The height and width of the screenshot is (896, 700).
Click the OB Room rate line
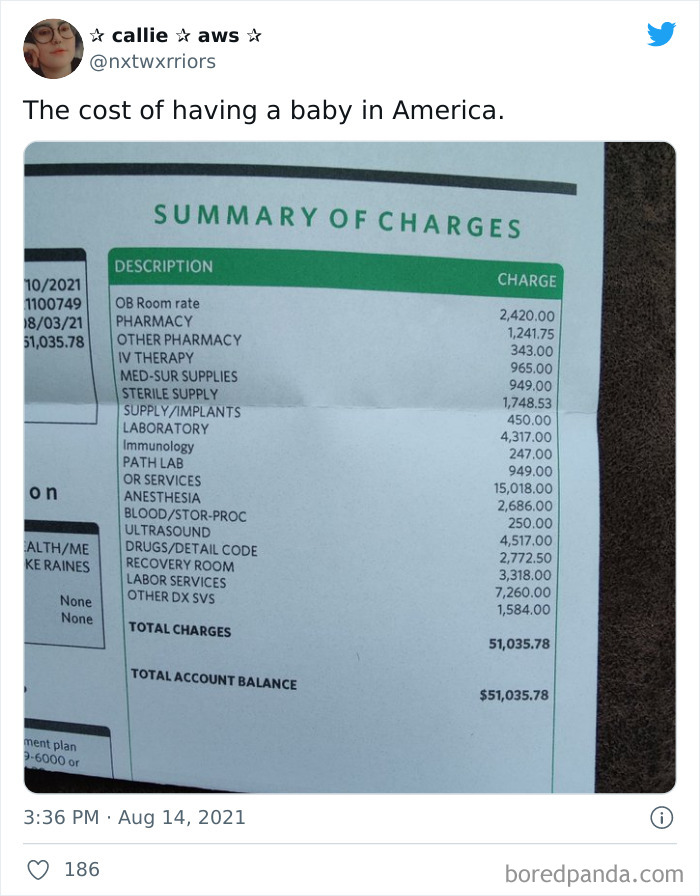(x=157, y=303)
